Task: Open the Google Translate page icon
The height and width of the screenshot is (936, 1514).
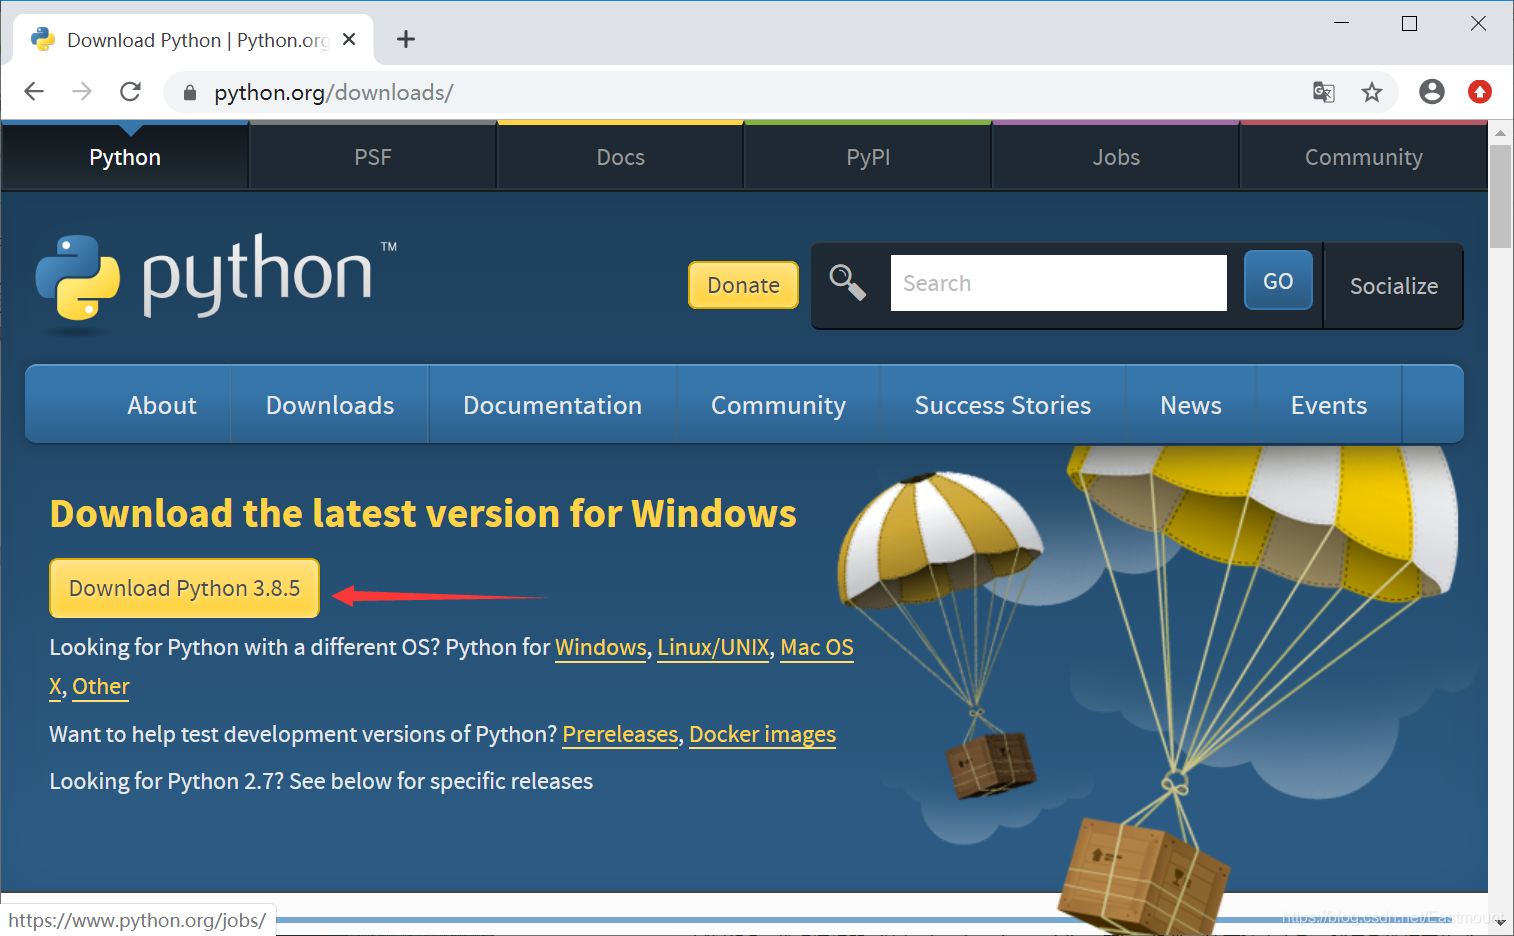Action: 1324,92
